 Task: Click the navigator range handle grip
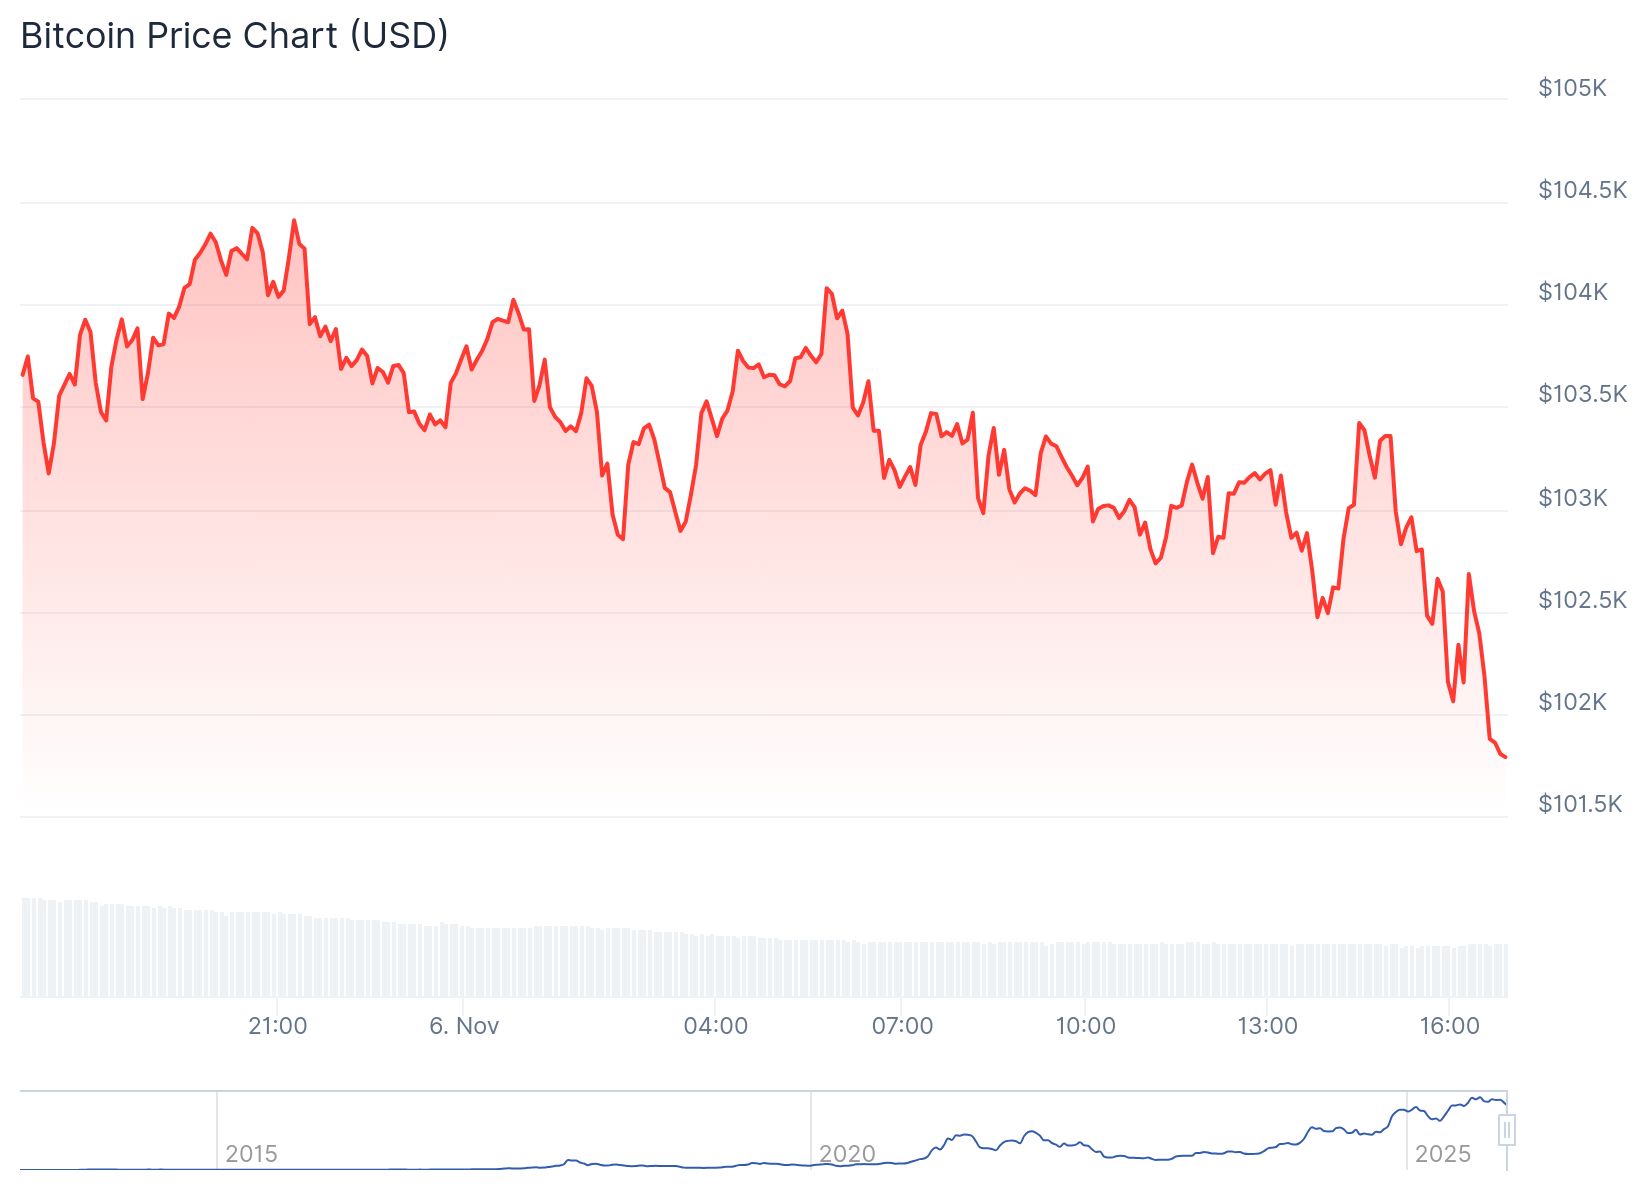1507,1131
